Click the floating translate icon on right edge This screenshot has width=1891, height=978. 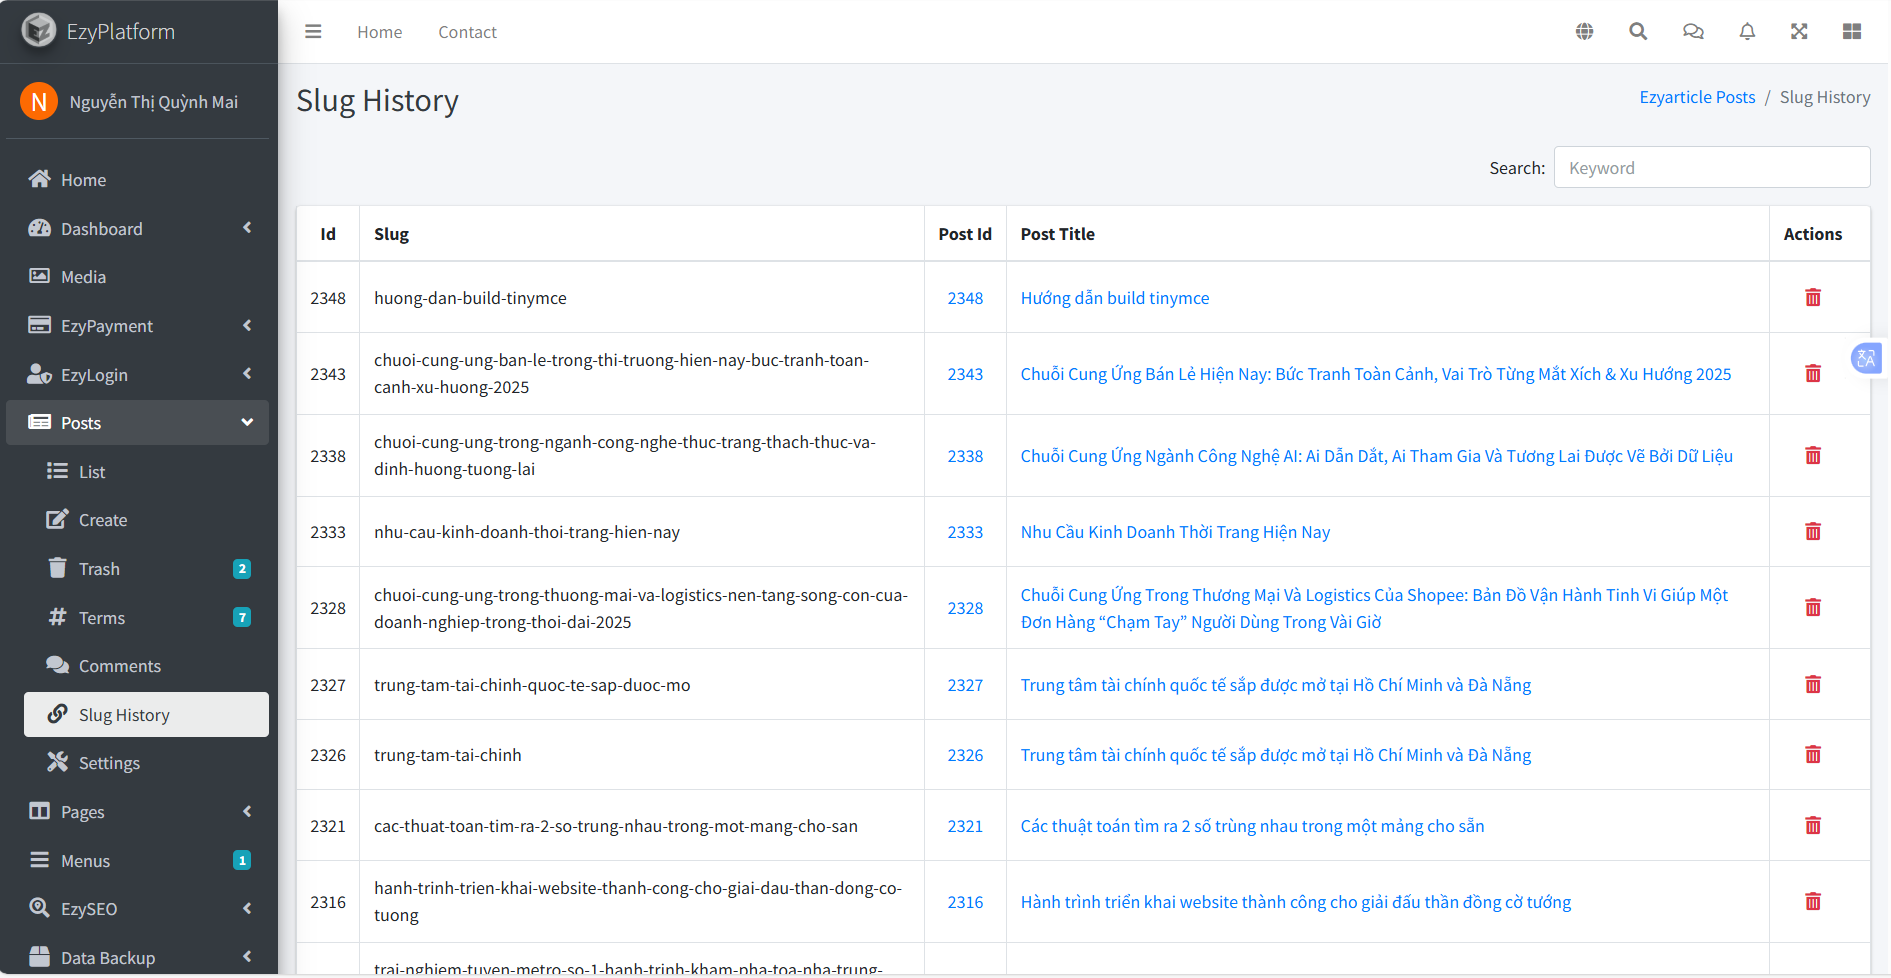click(x=1866, y=358)
